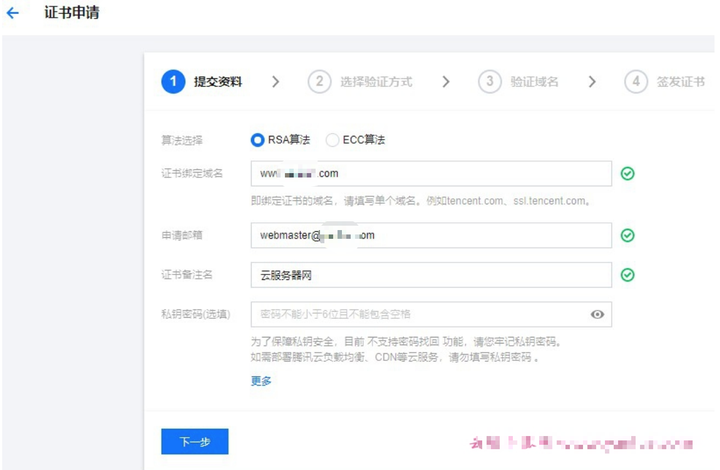Click green checkmark next to 证书备注名 field

click(x=627, y=275)
